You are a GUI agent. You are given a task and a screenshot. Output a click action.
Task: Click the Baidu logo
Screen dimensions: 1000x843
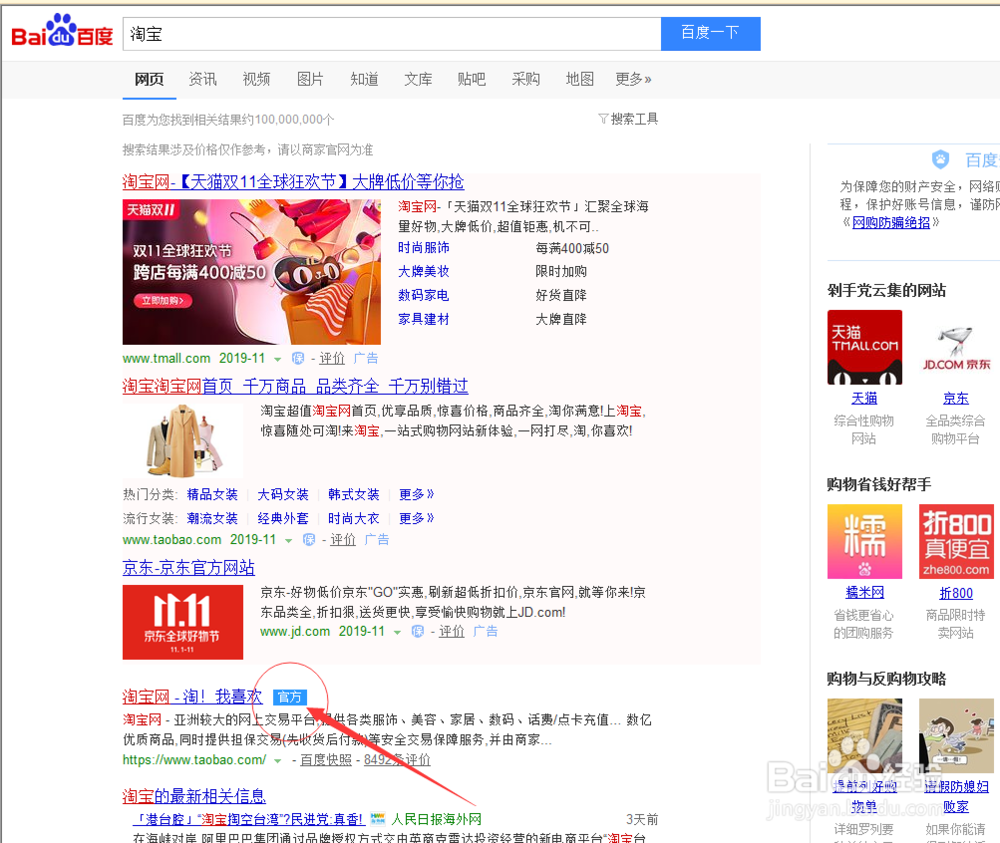[62, 32]
